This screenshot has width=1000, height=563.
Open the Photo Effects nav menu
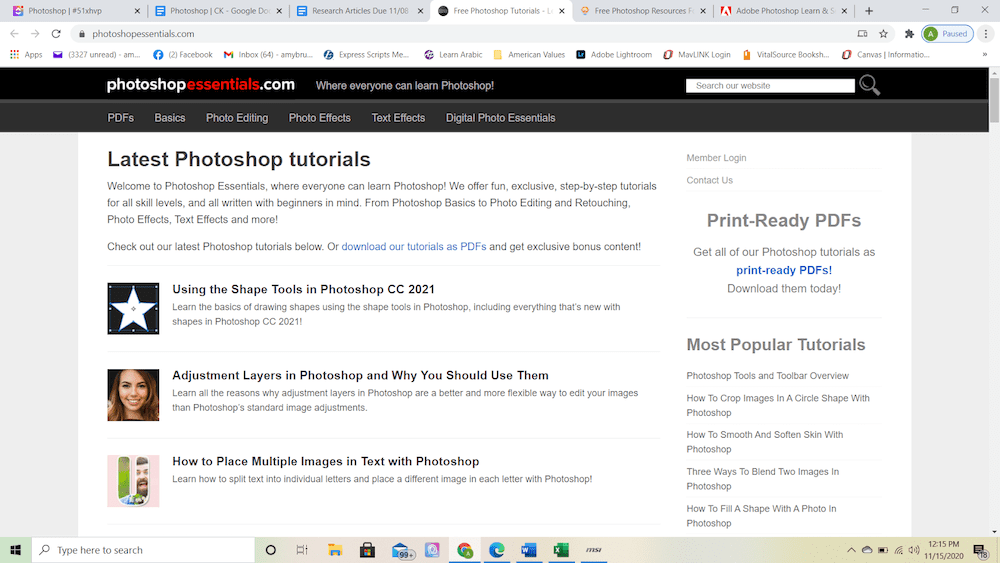[320, 118]
